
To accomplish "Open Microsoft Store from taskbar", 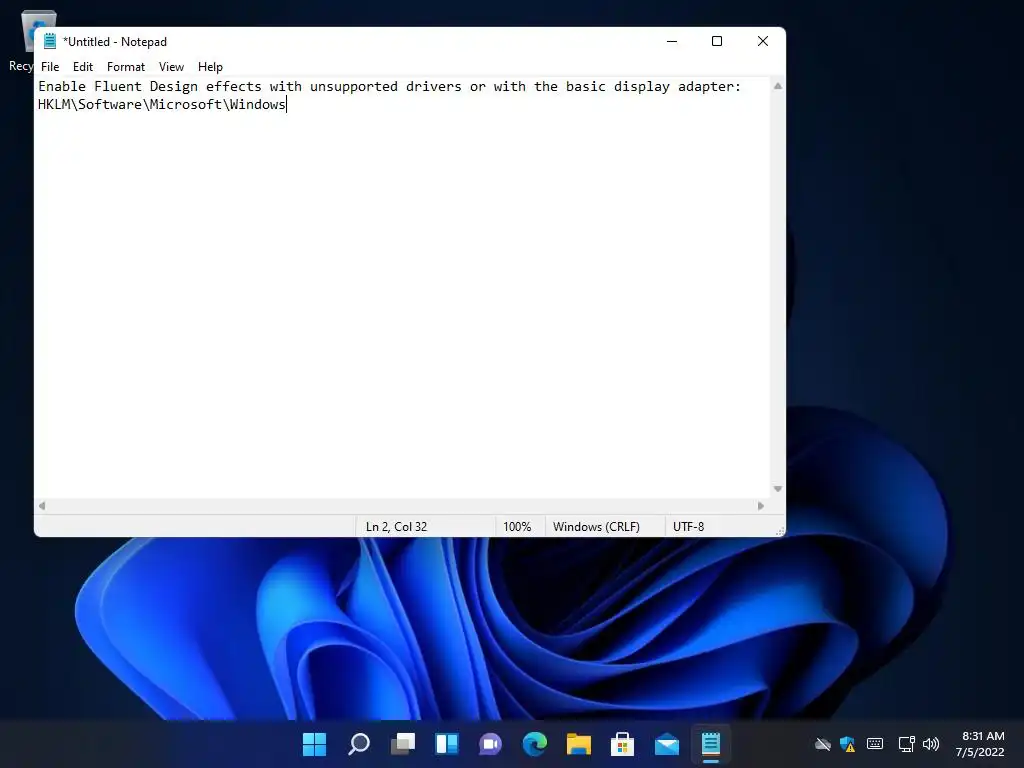I will coord(622,744).
